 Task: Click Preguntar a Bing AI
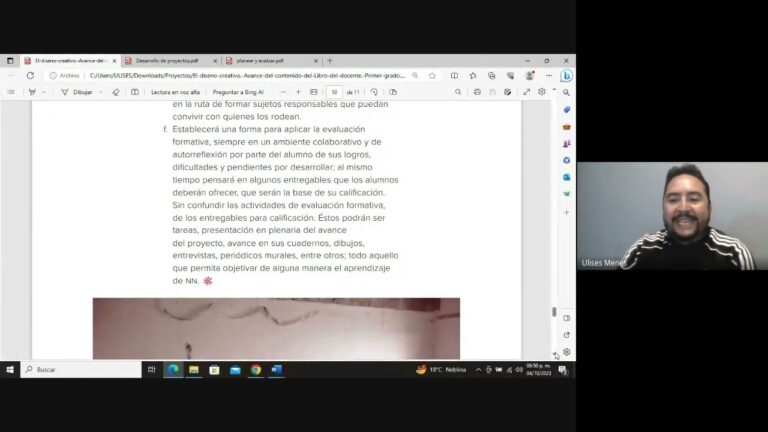click(238, 92)
